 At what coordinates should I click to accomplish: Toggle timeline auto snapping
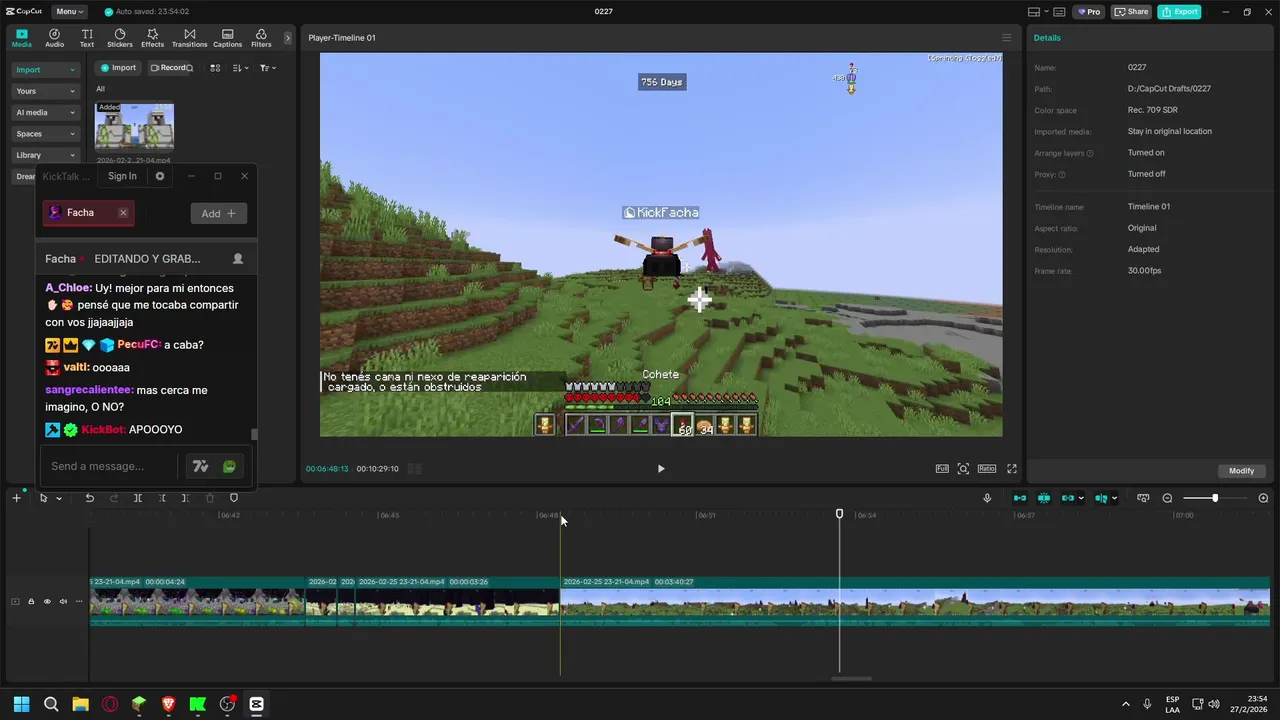click(1044, 498)
